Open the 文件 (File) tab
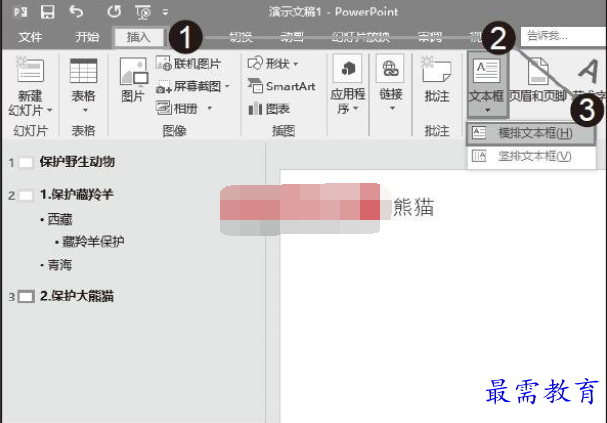Viewport: 607px width, 423px height. pyautogui.click(x=30, y=37)
